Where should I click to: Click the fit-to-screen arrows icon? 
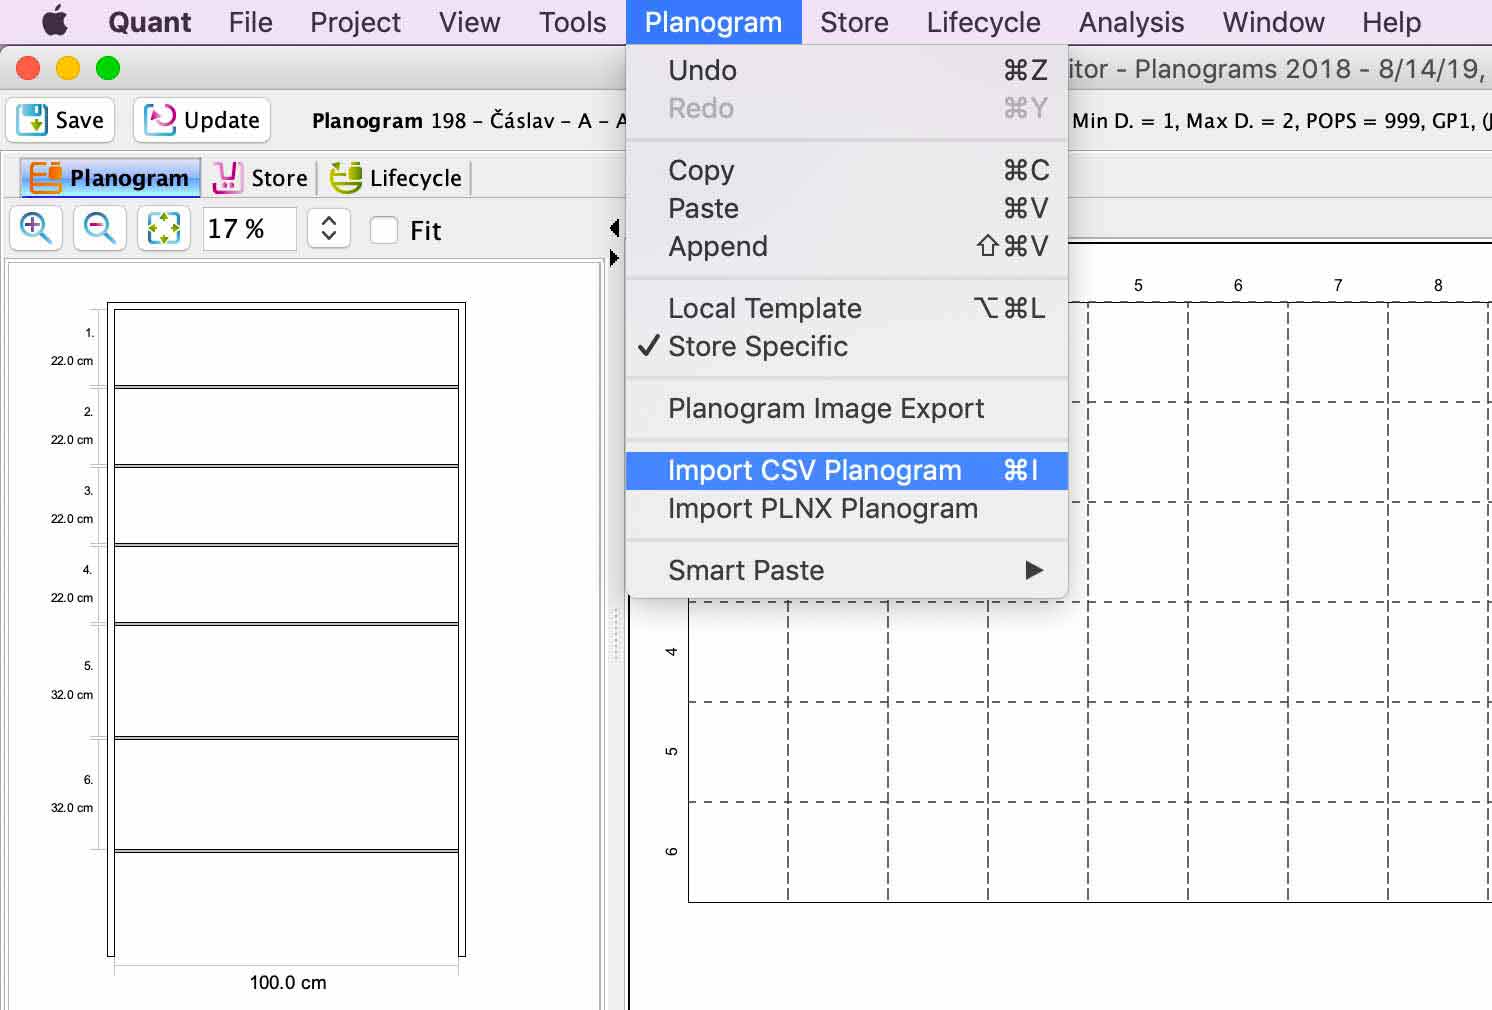163,229
